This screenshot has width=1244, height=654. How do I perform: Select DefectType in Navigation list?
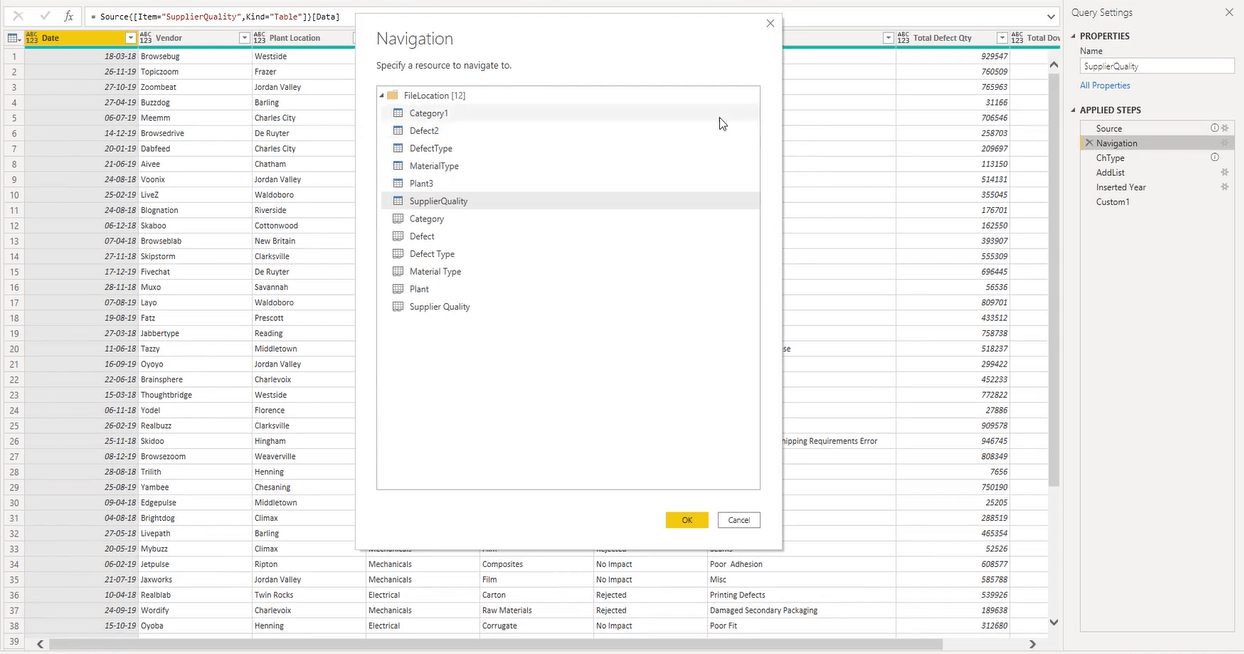click(x=568, y=148)
